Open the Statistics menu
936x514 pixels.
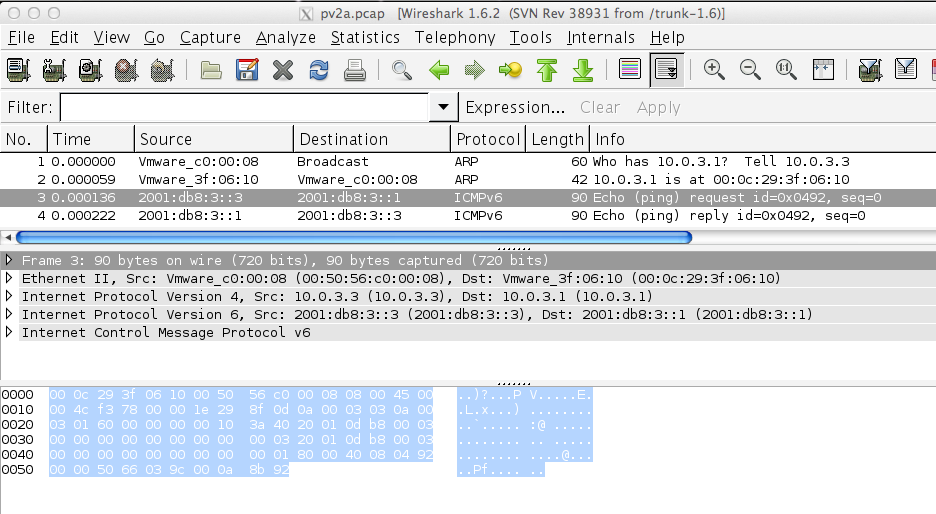365,38
